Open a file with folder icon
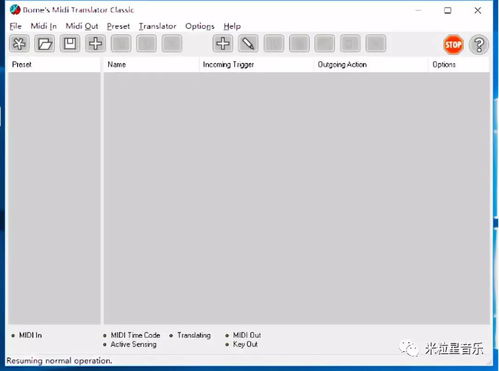The image size is (499, 371). pyautogui.click(x=45, y=44)
